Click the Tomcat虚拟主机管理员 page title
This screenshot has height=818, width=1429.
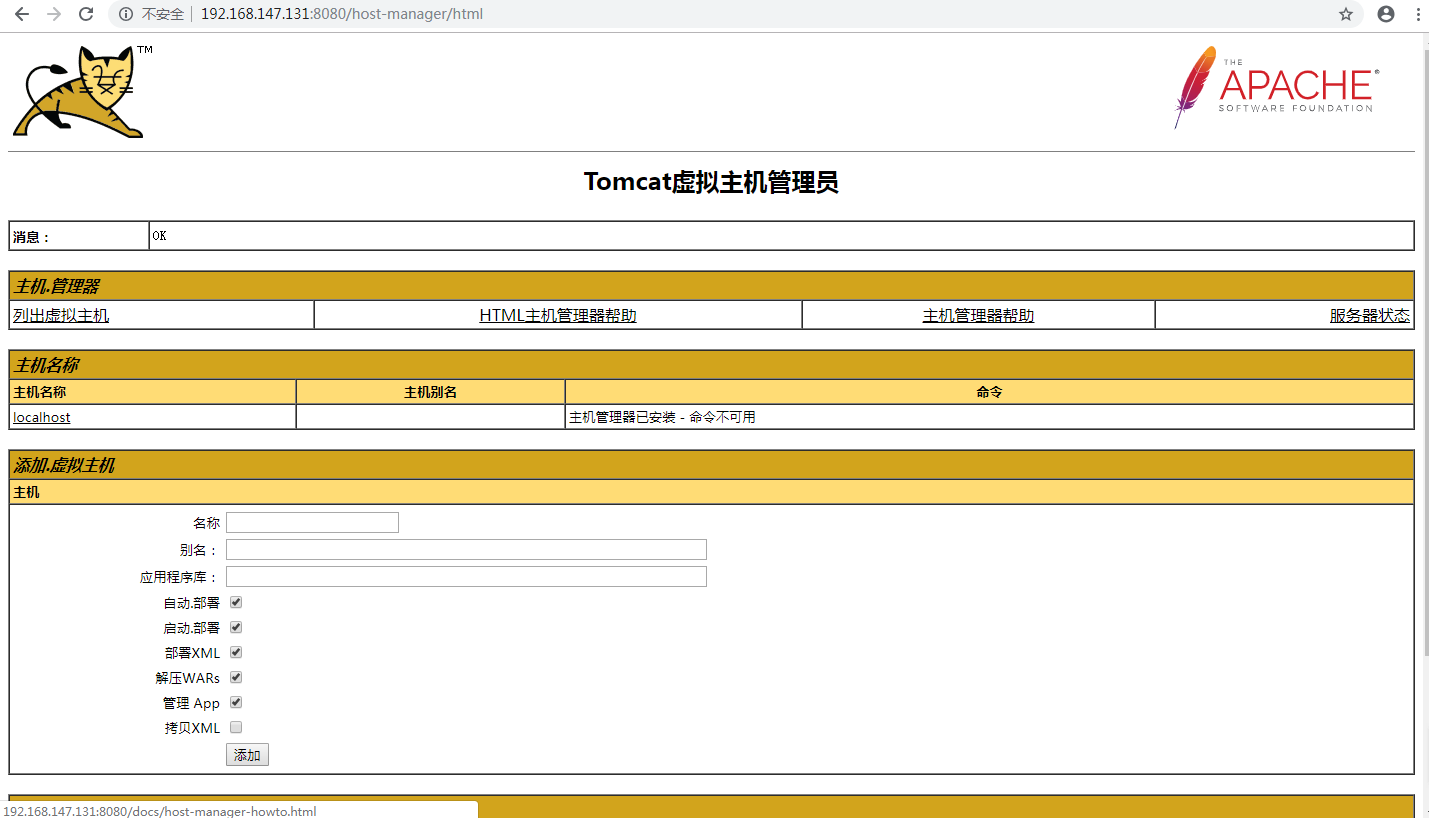pos(711,182)
